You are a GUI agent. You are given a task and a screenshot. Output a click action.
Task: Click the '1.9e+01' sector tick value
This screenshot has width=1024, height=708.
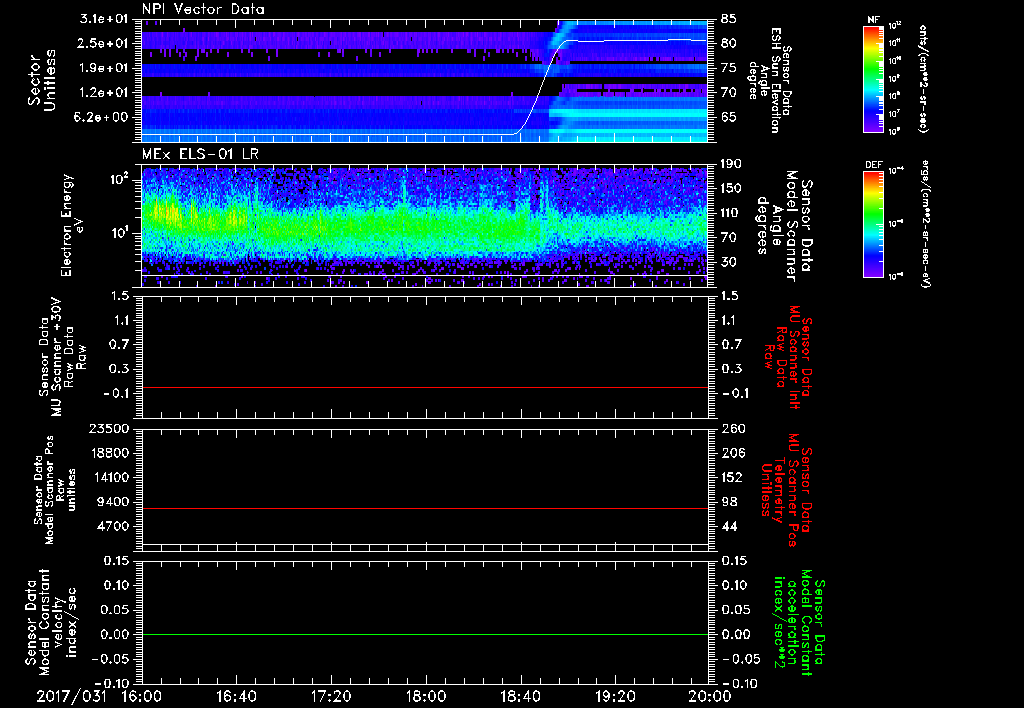coord(104,68)
